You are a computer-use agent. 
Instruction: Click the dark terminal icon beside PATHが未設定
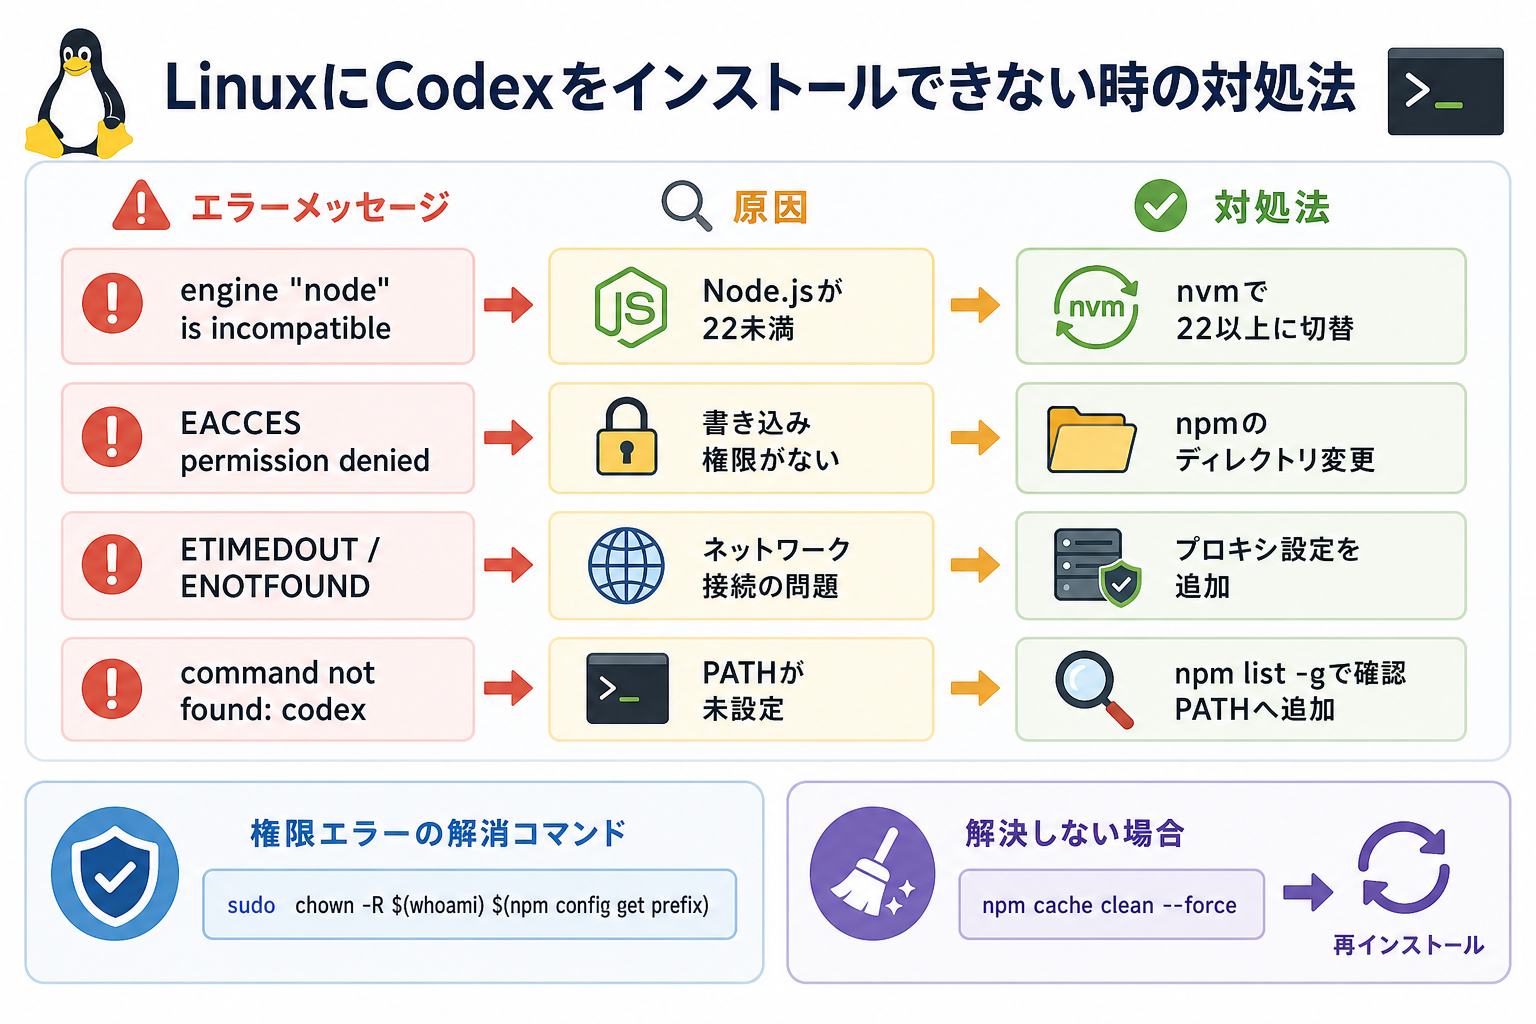pyautogui.click(x=627, y=689)
